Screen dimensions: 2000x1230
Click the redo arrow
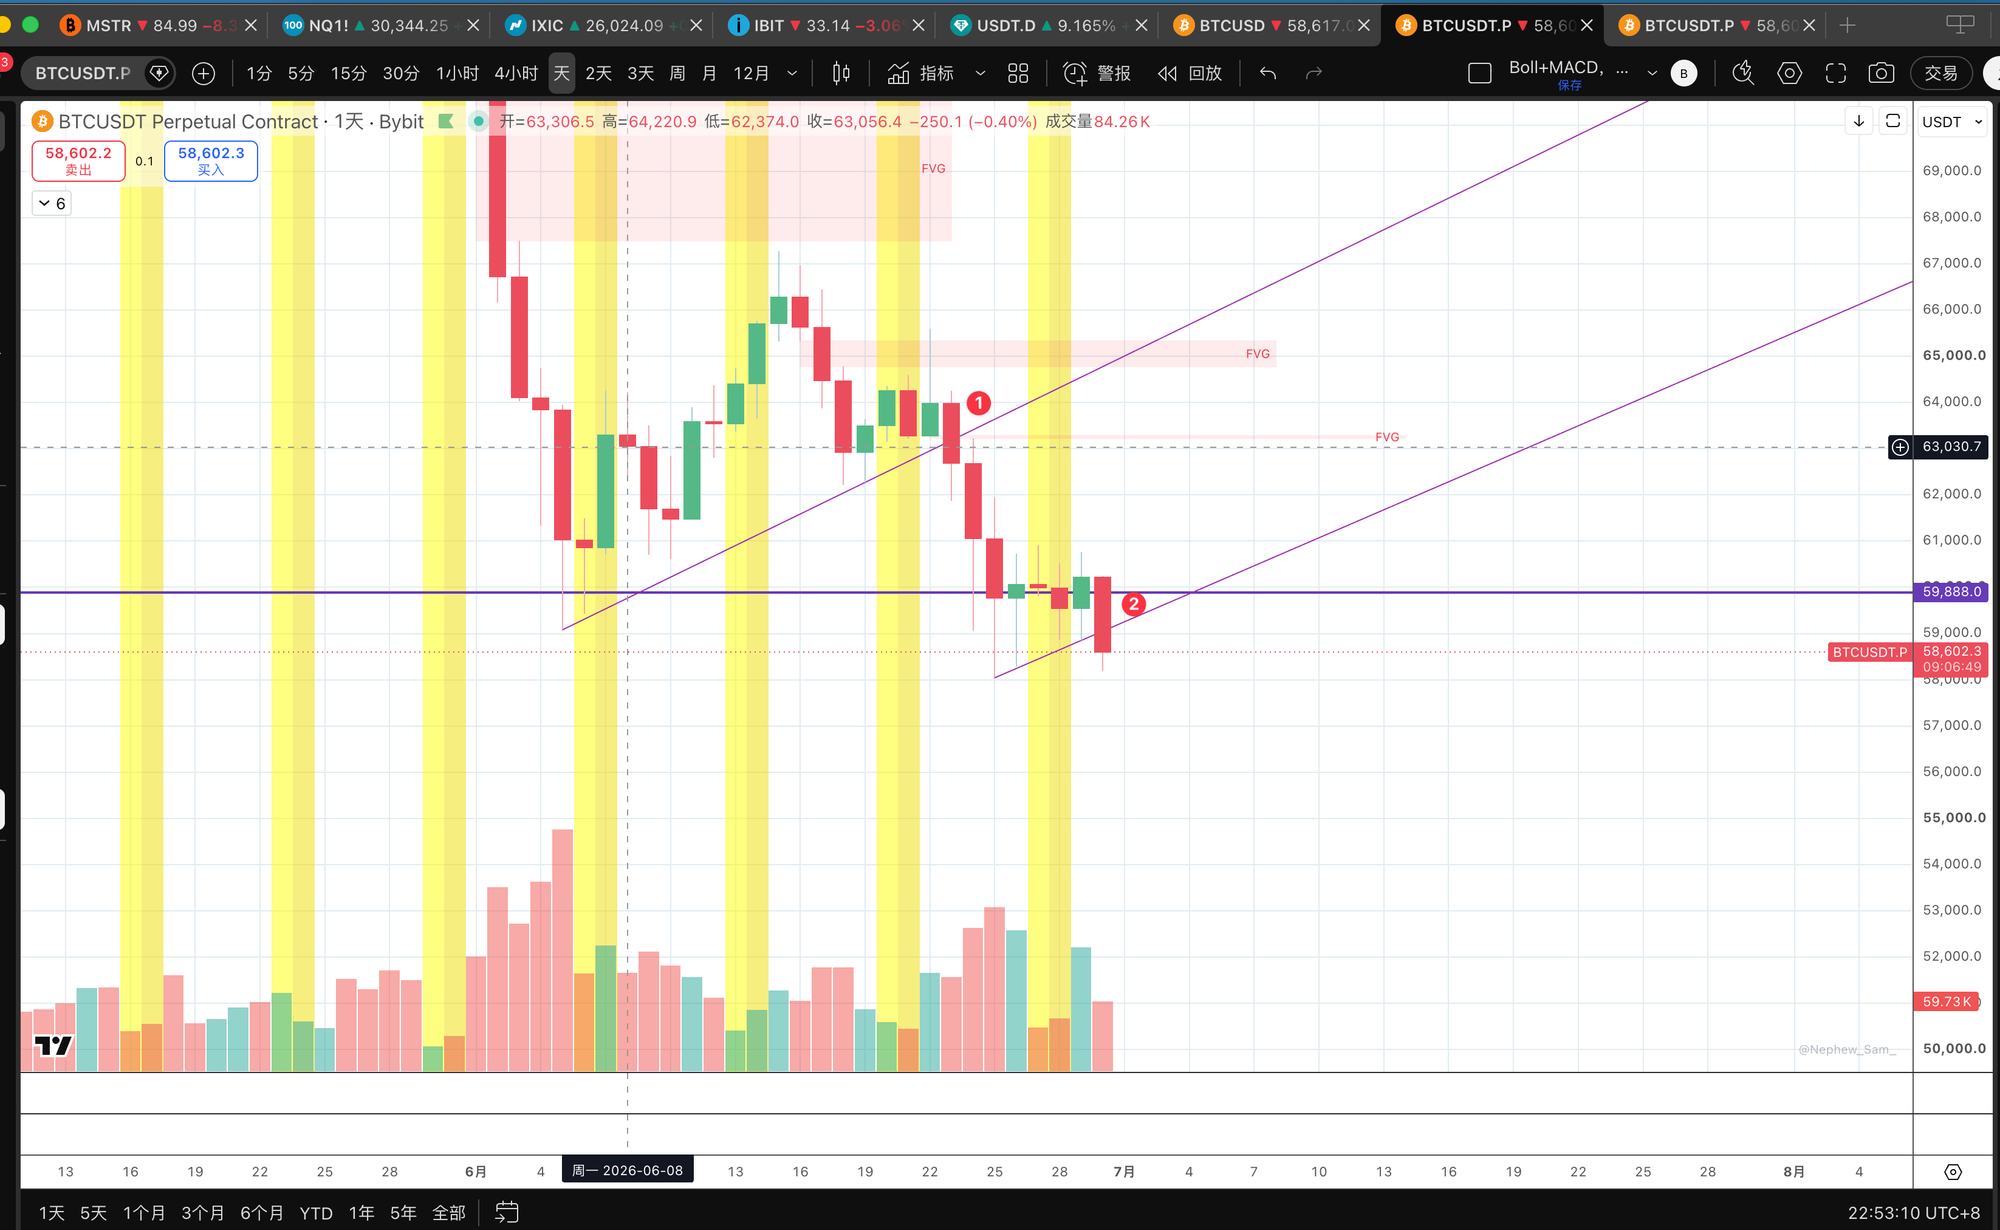(1314, 73)
